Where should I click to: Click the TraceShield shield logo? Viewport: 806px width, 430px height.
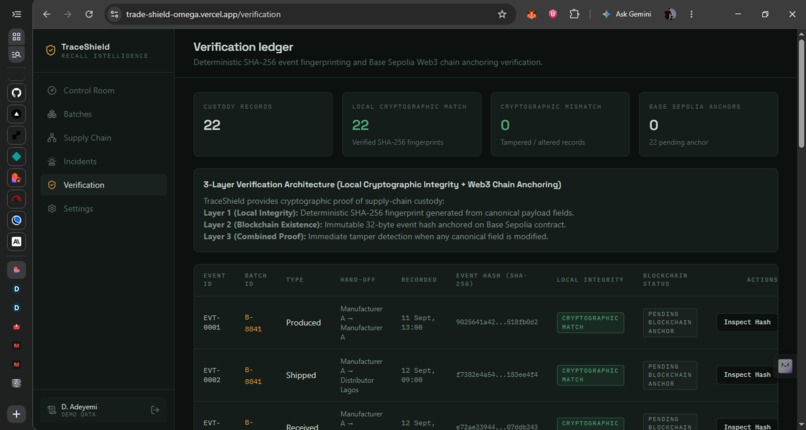click(x=50, y=50)
